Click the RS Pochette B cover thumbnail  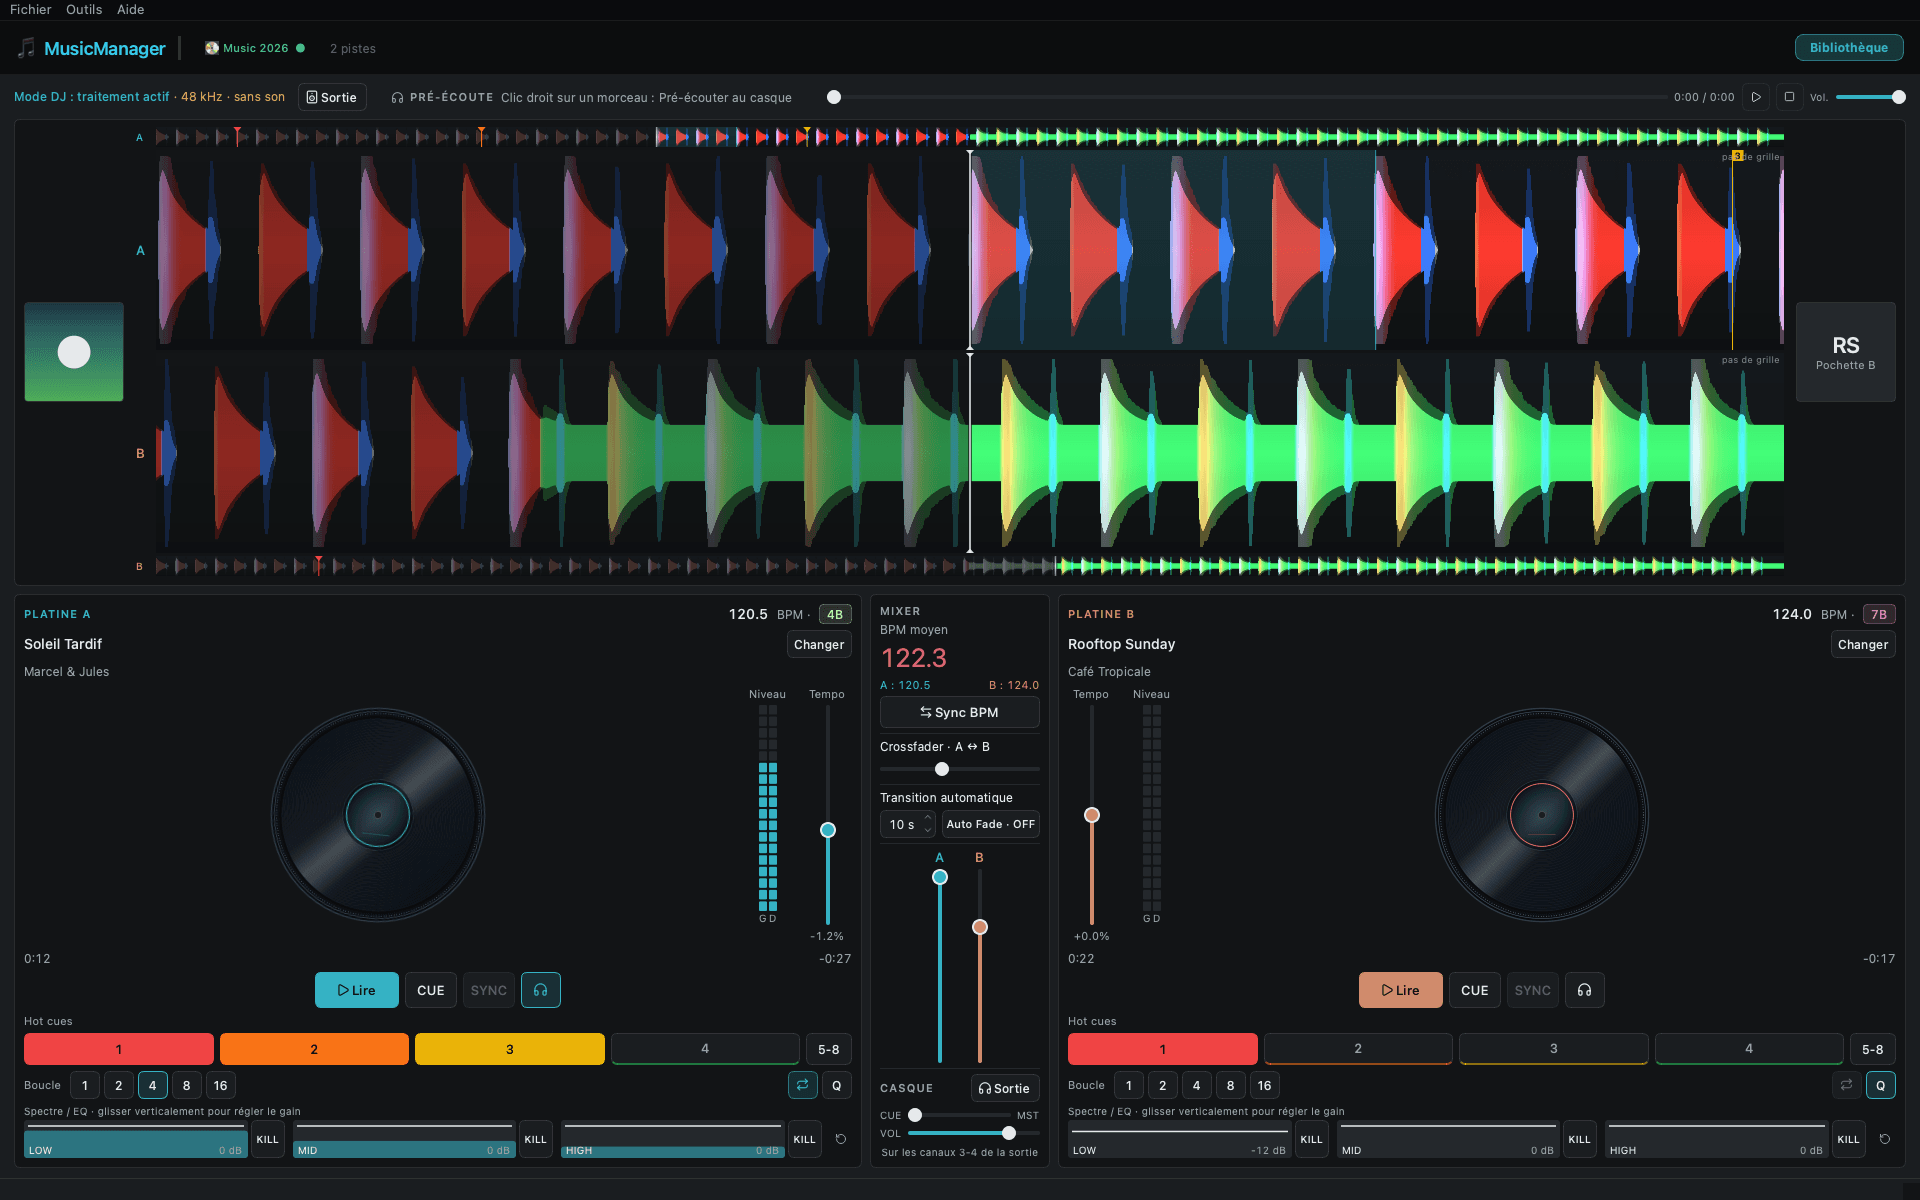1846,352
